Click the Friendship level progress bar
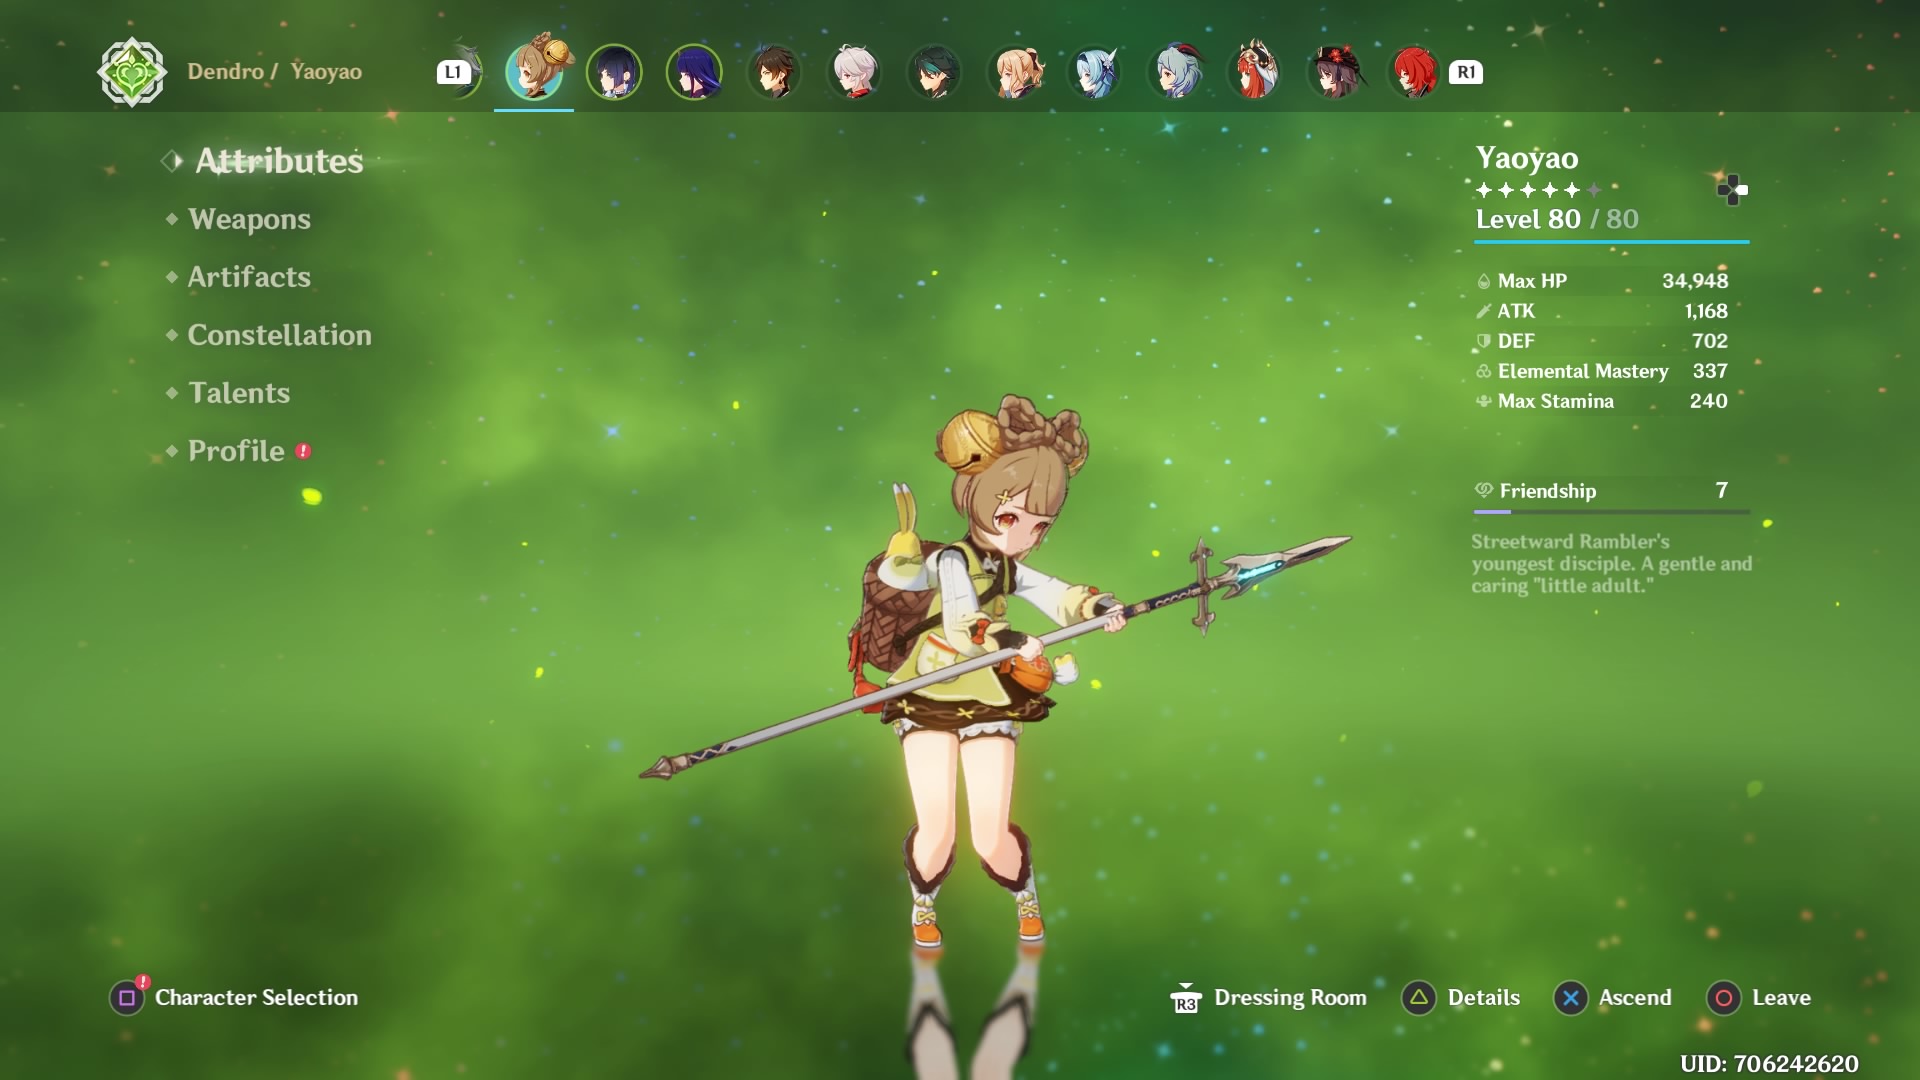This screenshot has height=1080, width=1920. (1611, 512)
